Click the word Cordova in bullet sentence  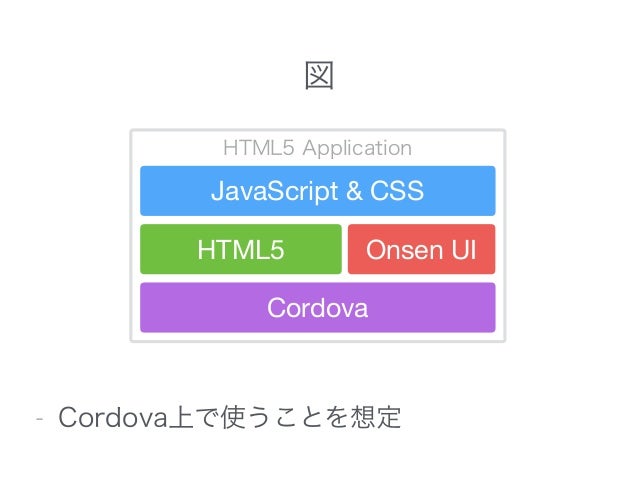pos(113,418)
